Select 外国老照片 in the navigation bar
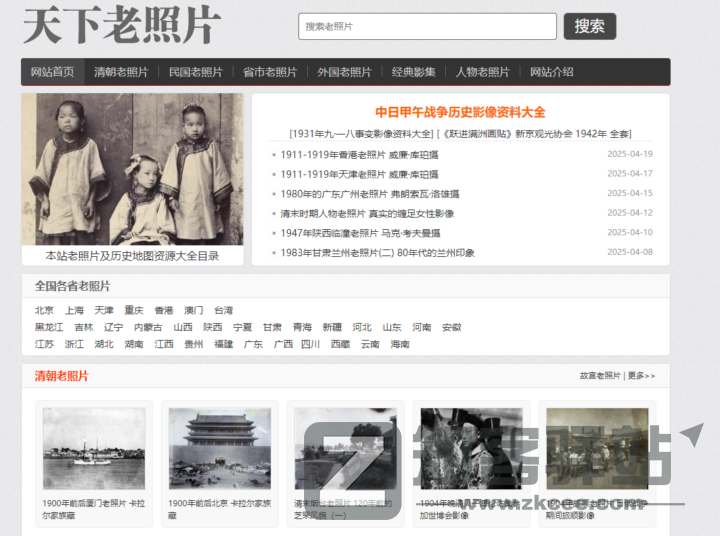The height and width of the screenshot is (536, 720). pos(344,72)
